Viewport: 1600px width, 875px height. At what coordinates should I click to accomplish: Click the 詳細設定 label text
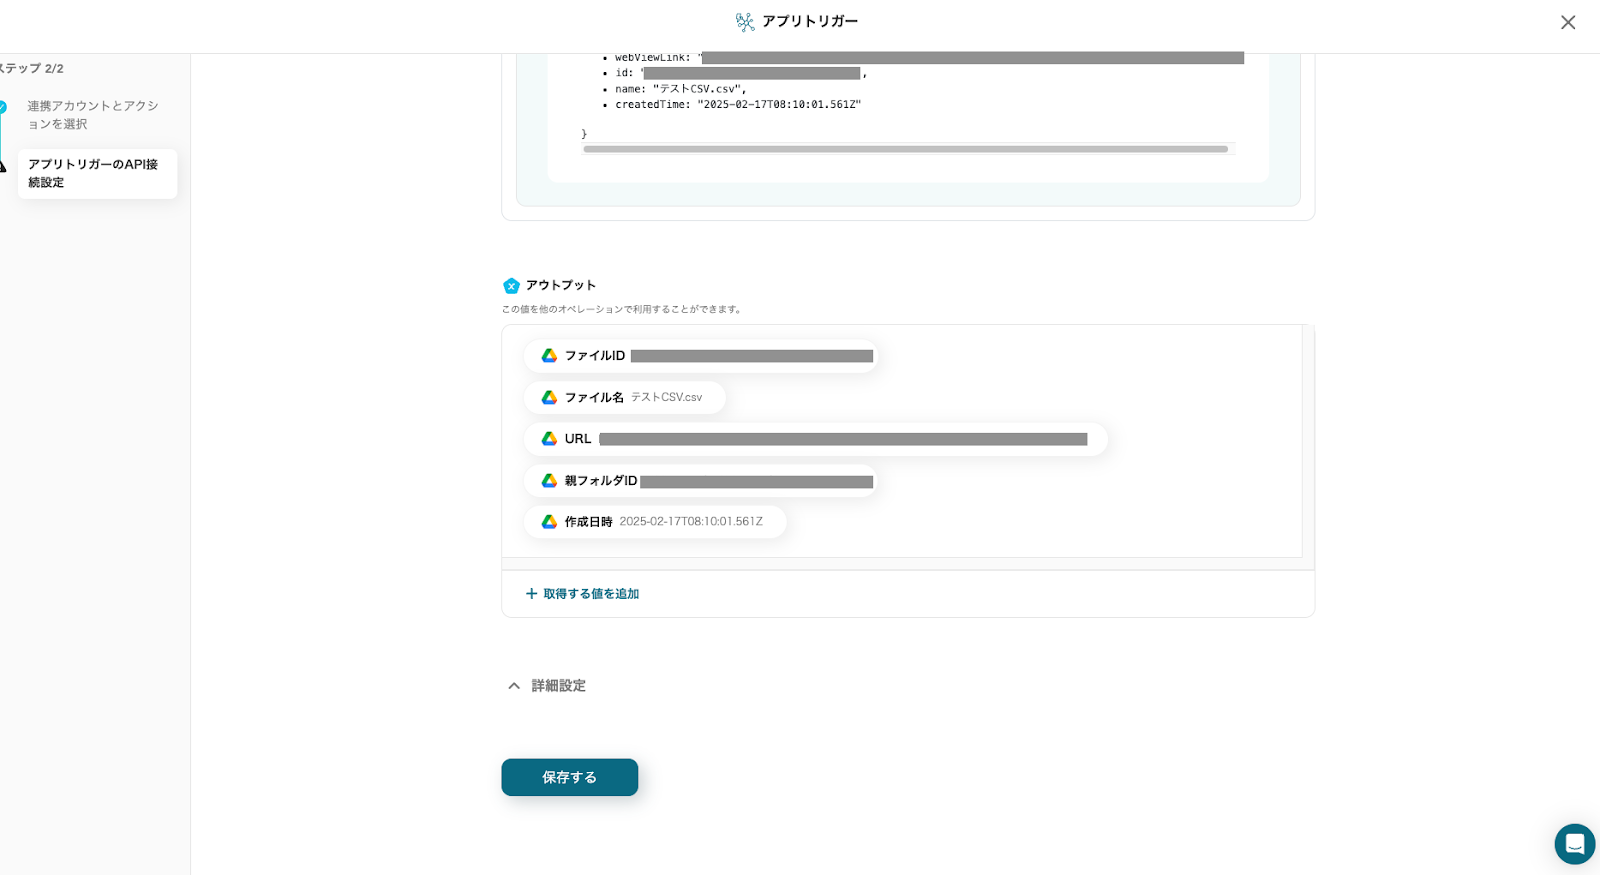point(558,686)
